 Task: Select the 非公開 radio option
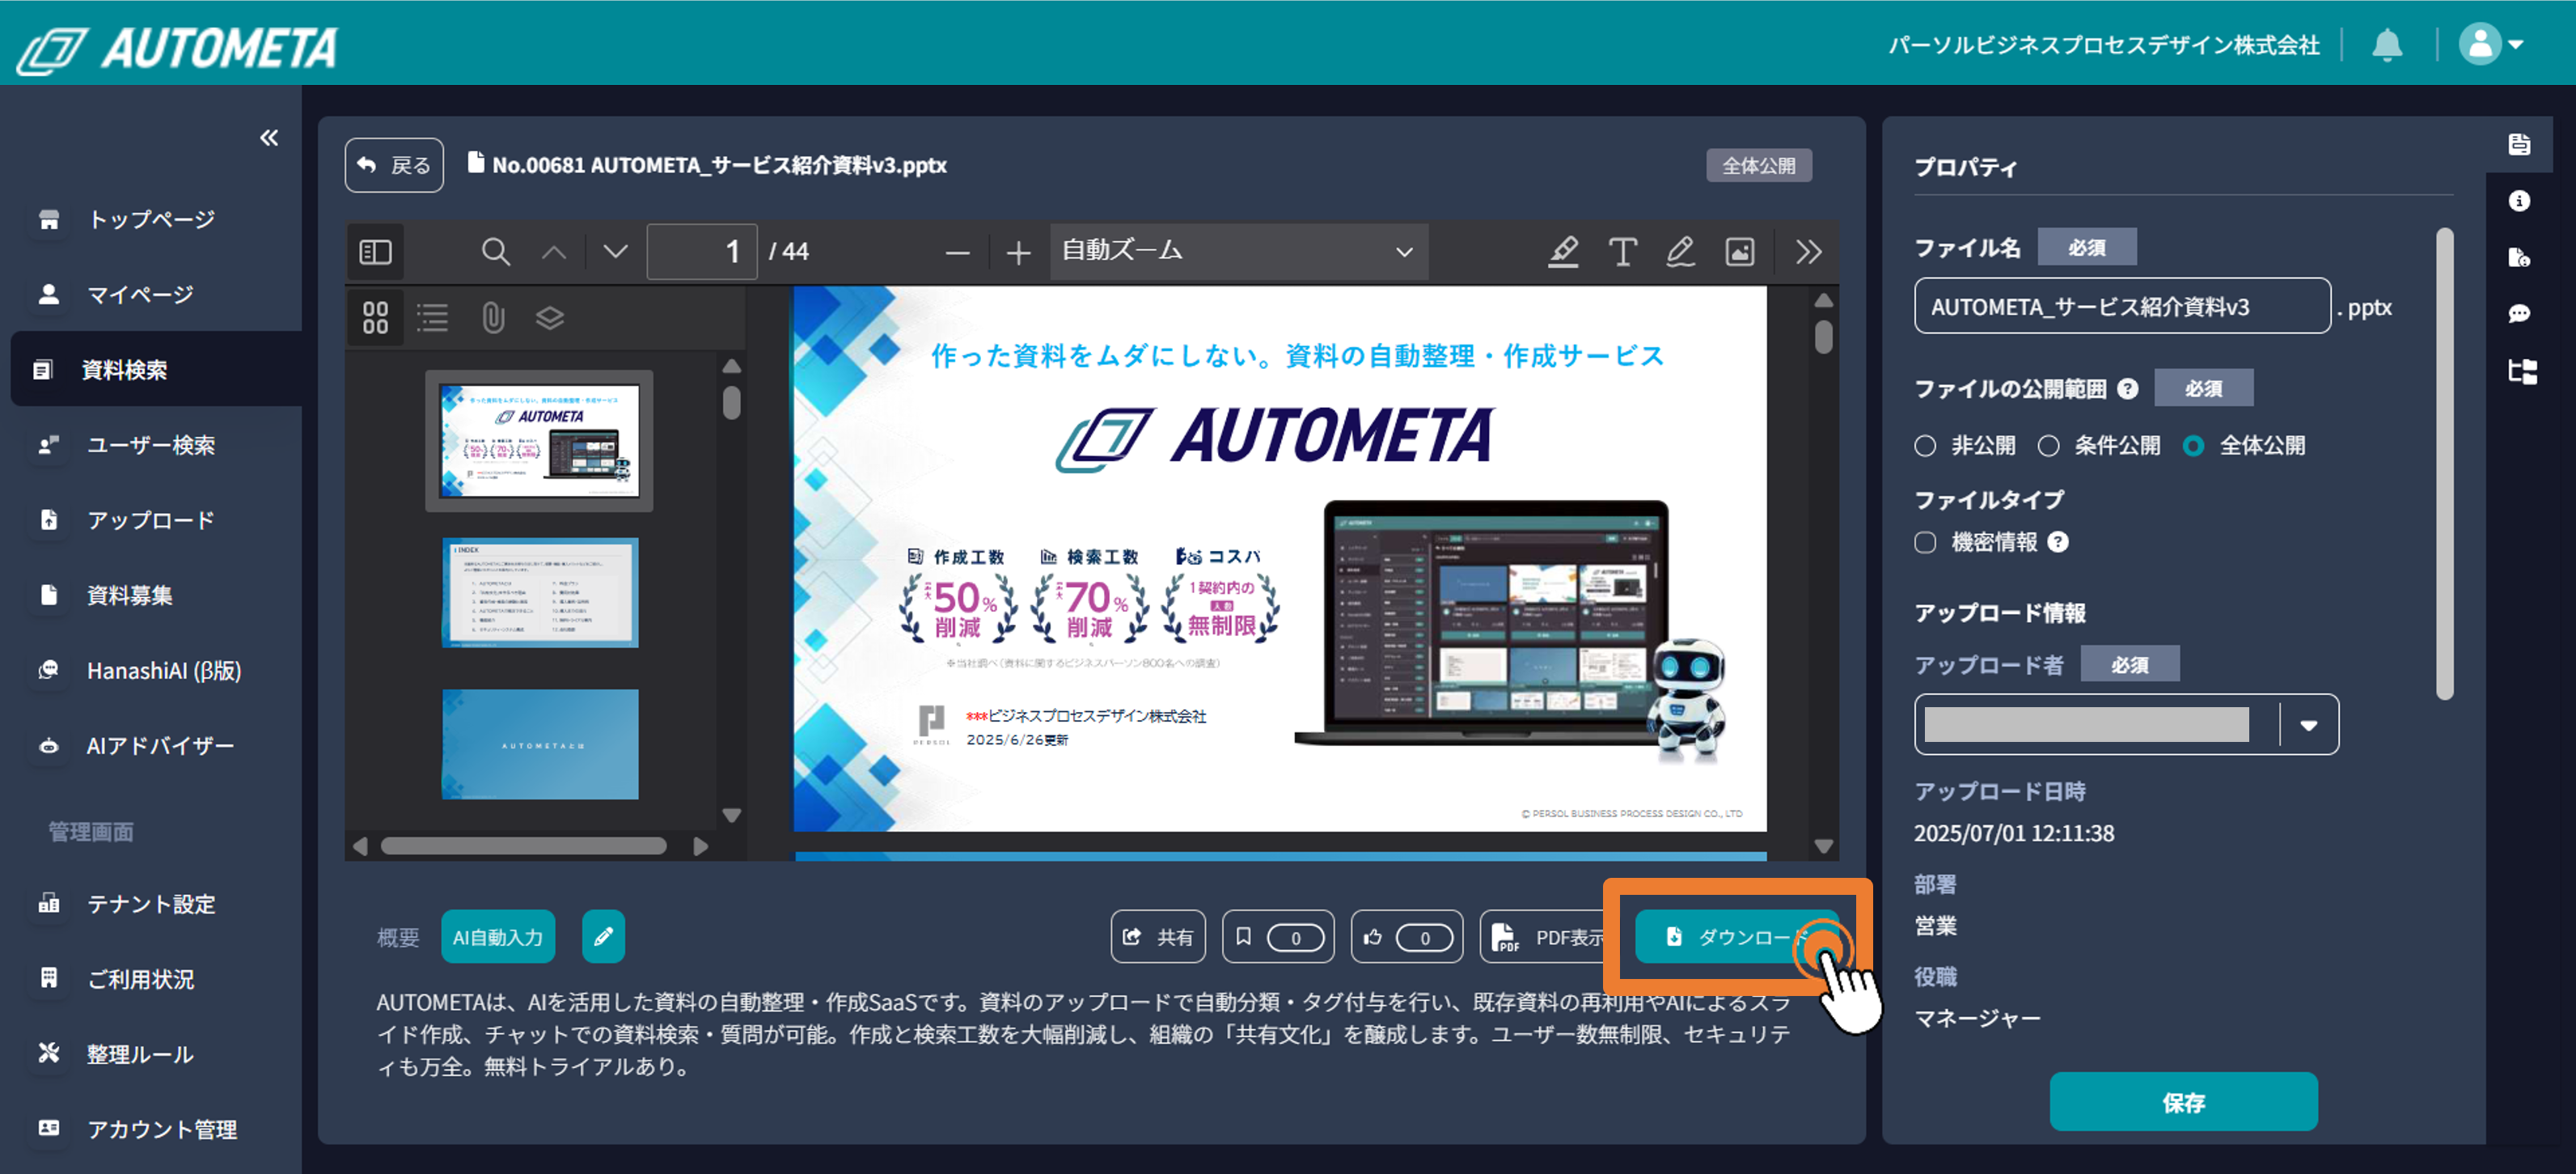point(1925,446)
